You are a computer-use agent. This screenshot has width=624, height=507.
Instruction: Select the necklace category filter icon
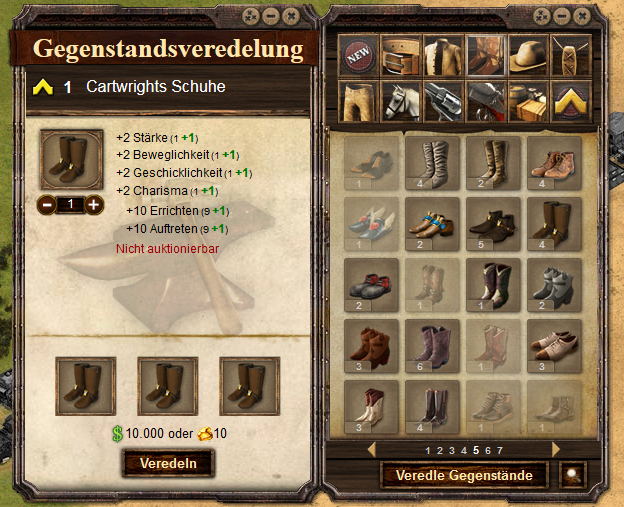pos(570,56)
